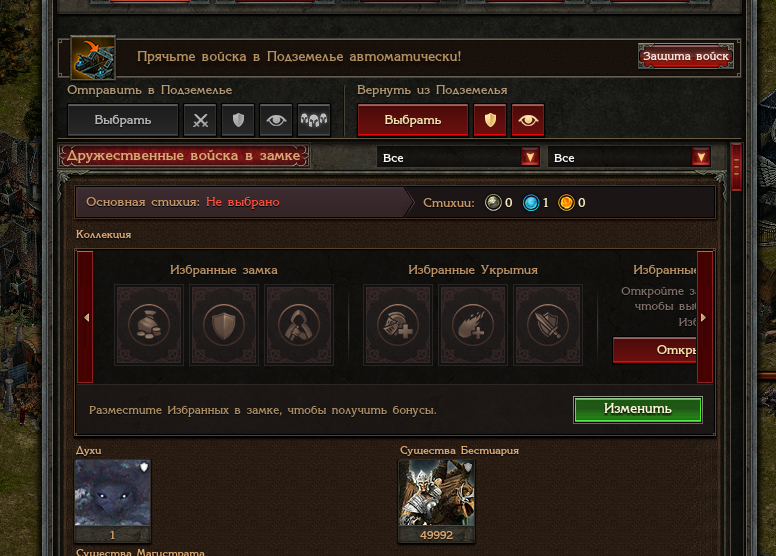The image size is (776, 556).
Task: Show previous collection with left arrow
Action: point(85,317)
